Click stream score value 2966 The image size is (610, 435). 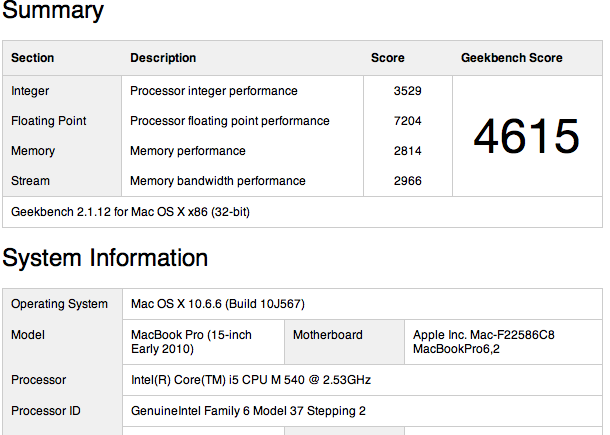(407, 181)
